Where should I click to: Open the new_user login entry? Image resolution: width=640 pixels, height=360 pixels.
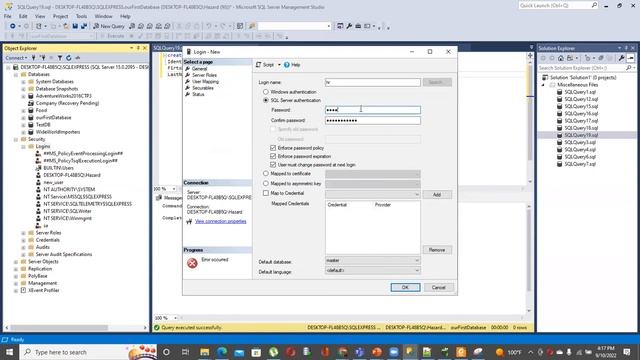(53, 182)
